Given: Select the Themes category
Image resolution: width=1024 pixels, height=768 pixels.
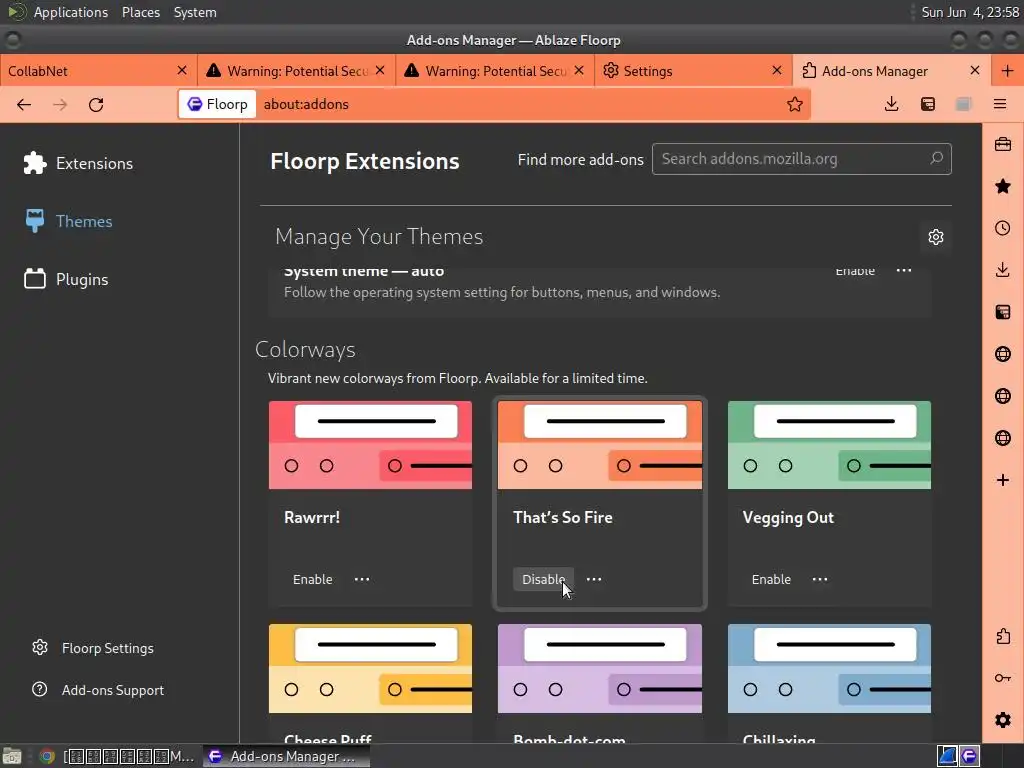Looking at the screenshot, I should pos(69,221).
